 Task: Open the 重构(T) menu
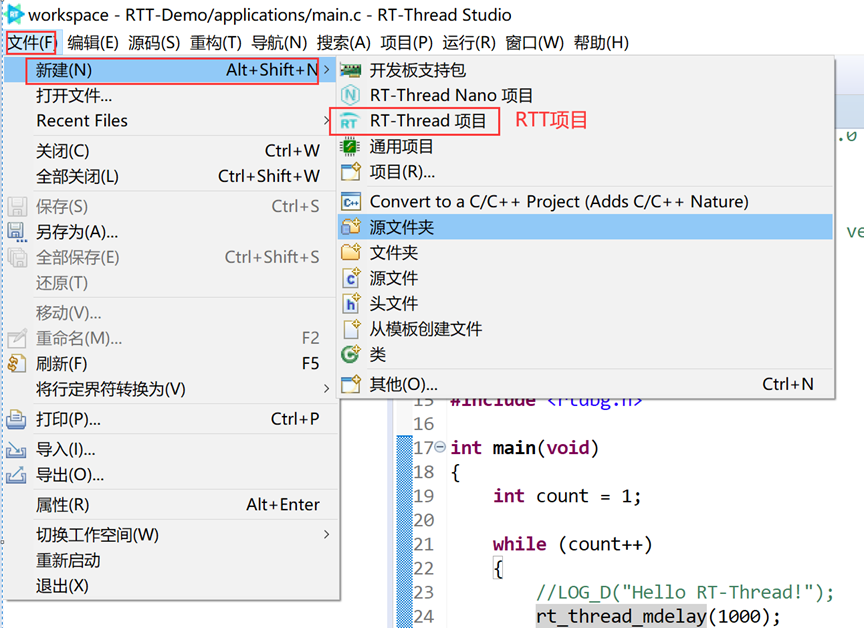[215, 42]
